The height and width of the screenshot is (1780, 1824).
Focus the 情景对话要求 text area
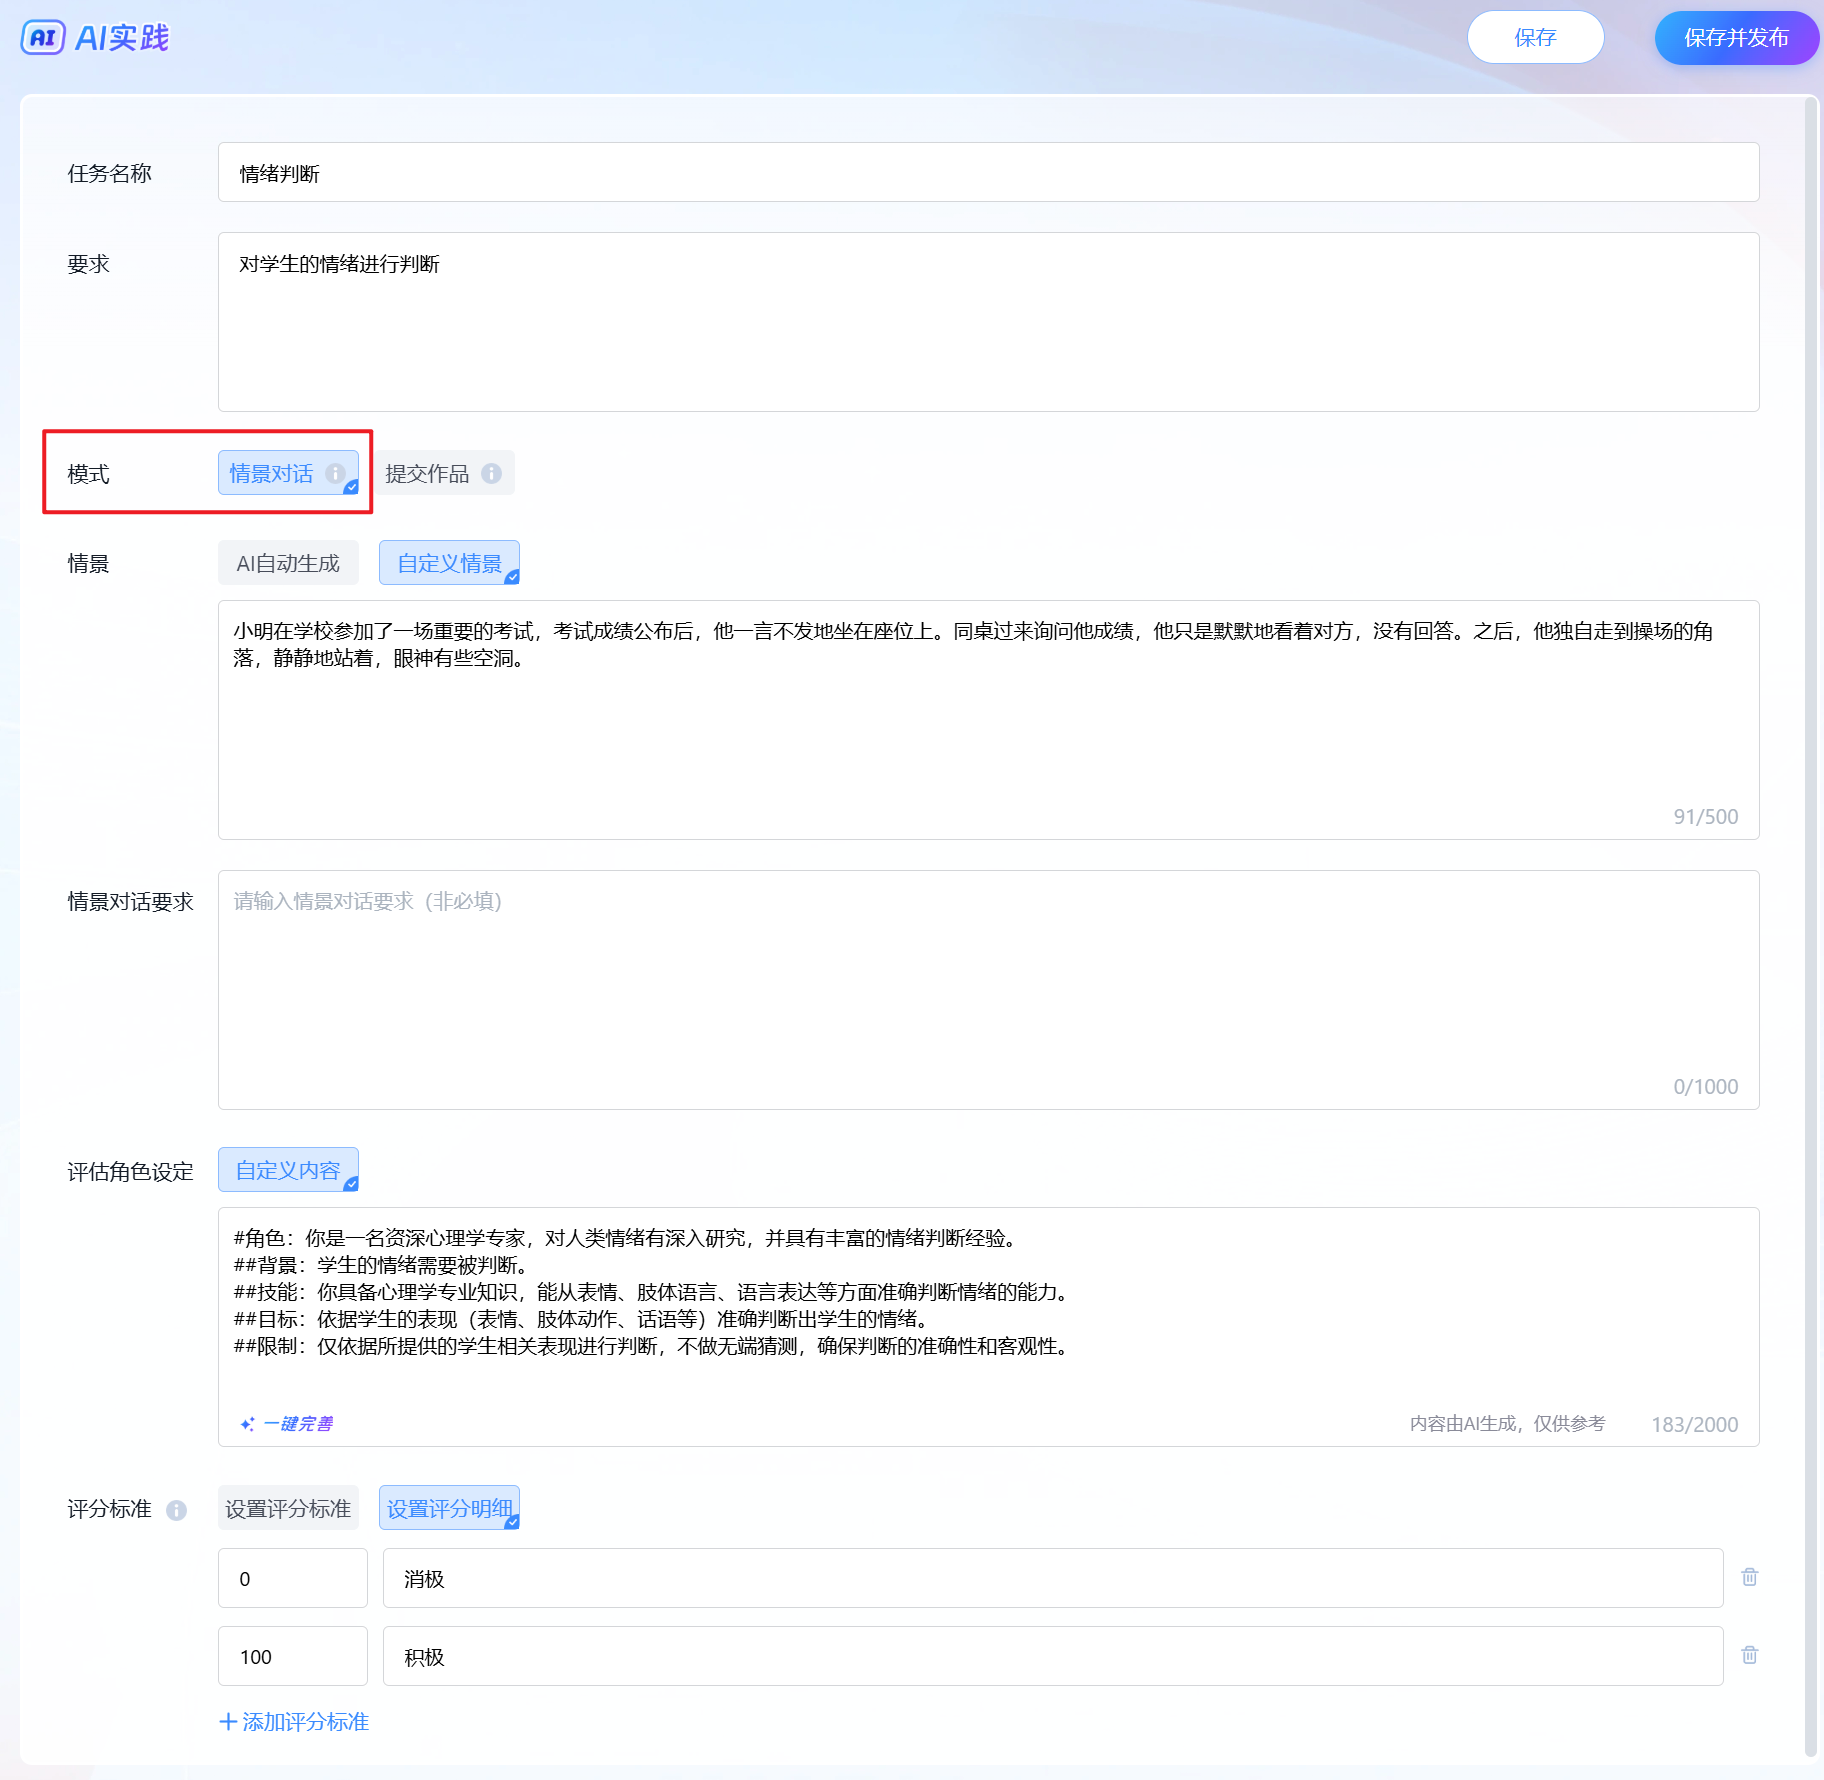[x=988, y=989]
